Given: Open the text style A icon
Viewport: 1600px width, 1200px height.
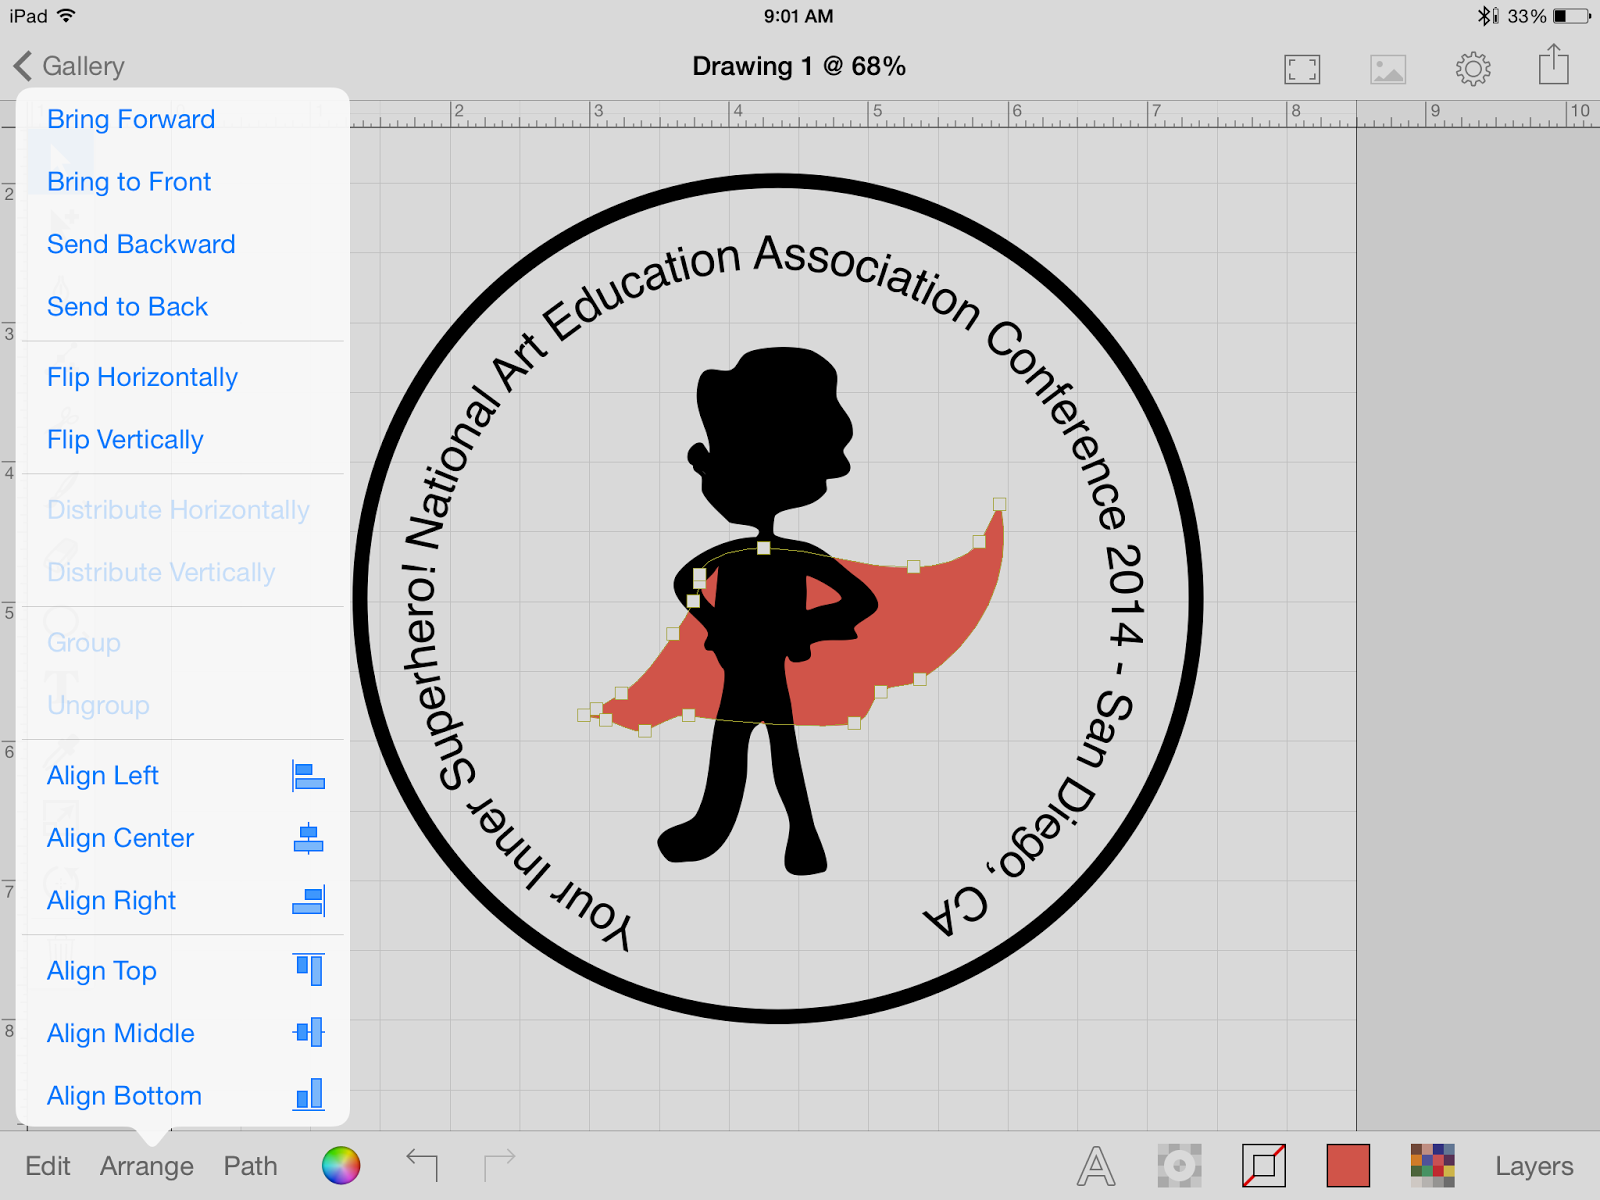Looking at the screenshot, I should click(1096, 1166).
